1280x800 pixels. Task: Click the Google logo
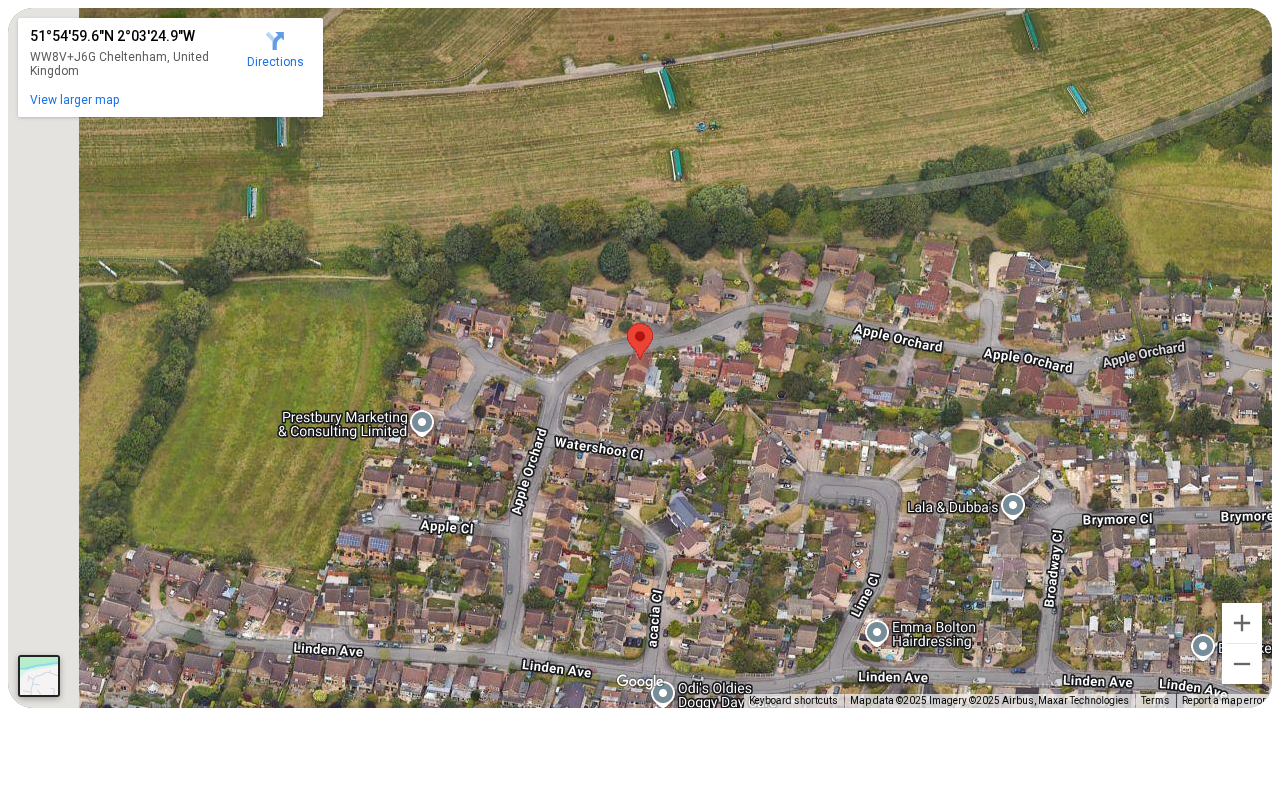click(640, 682)
